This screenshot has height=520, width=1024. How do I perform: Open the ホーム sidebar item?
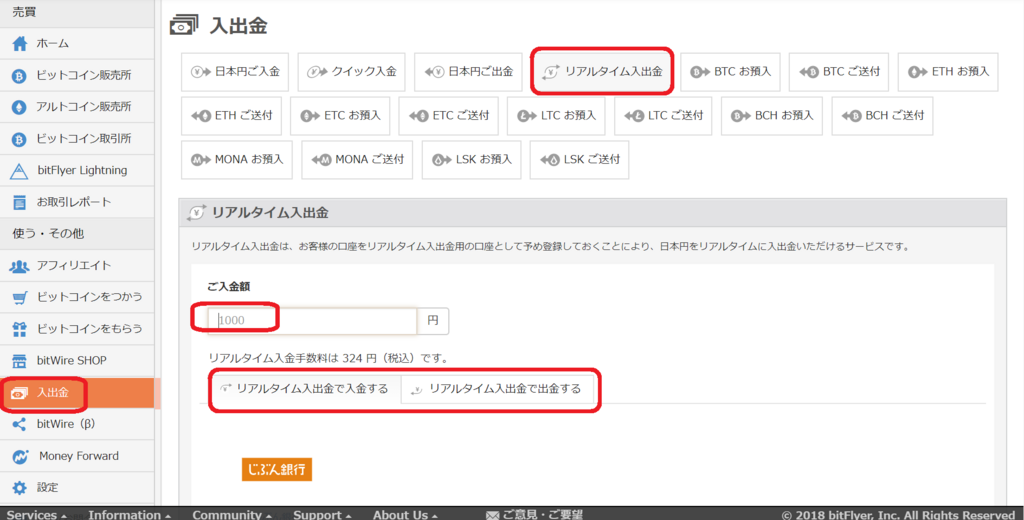click(x=76, y=44)
